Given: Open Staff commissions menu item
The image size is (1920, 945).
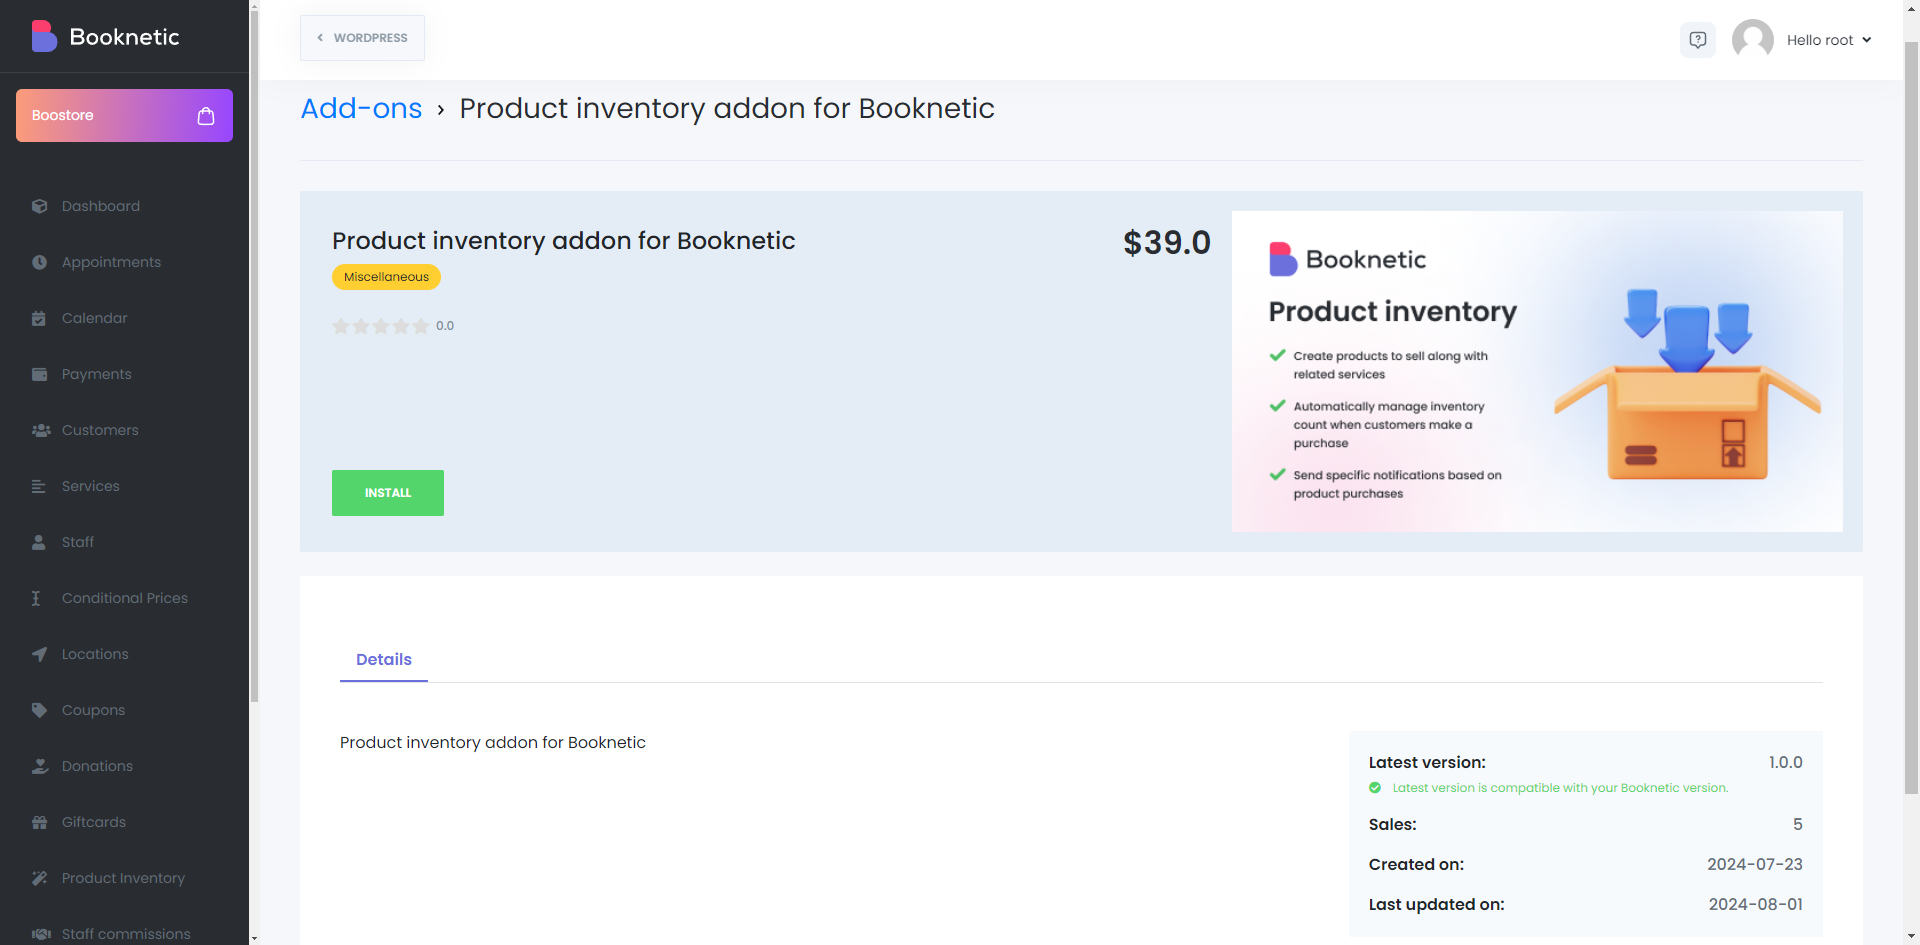Looking at the screenshot, I should (x=124, y=933).
